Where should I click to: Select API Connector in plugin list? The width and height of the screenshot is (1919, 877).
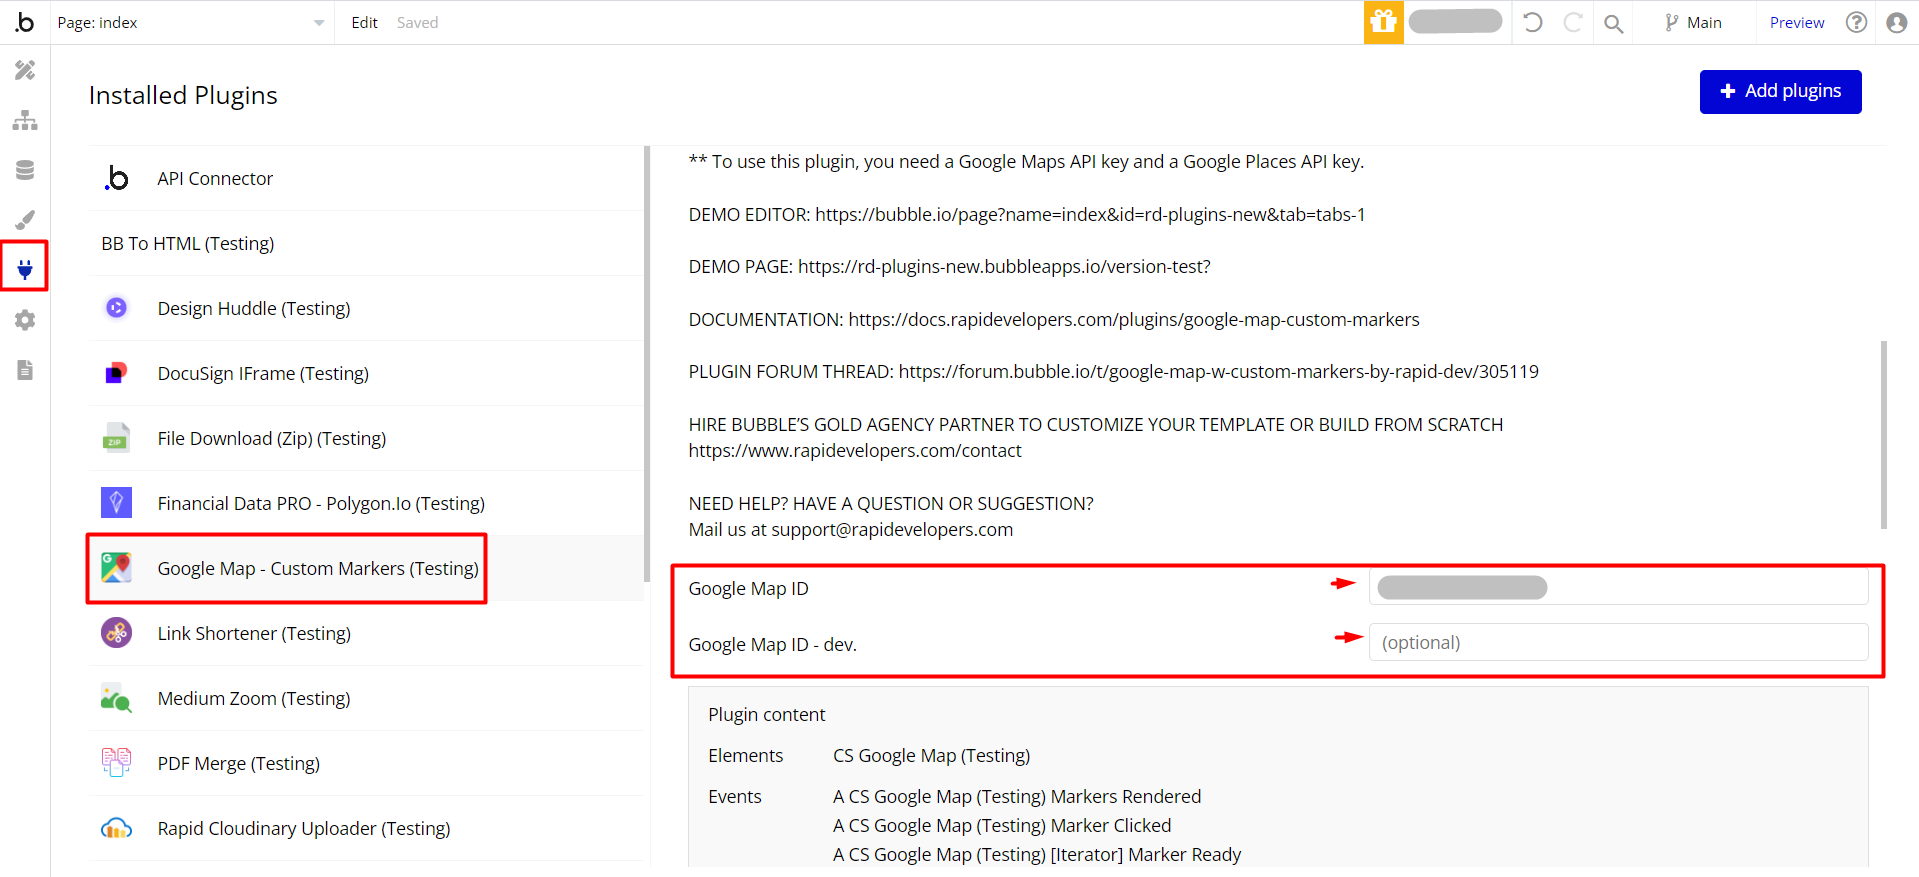tap(366, 178)
